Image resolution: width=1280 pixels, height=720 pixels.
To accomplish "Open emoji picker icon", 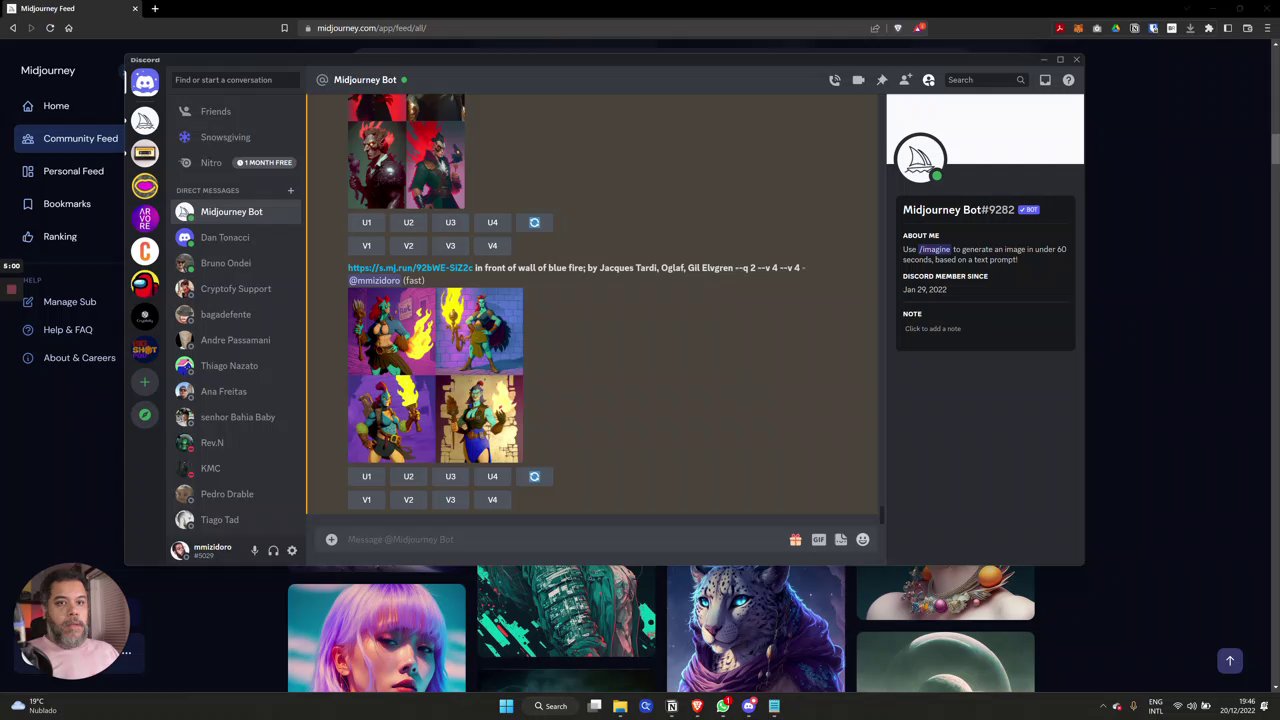I will [863, 540].
